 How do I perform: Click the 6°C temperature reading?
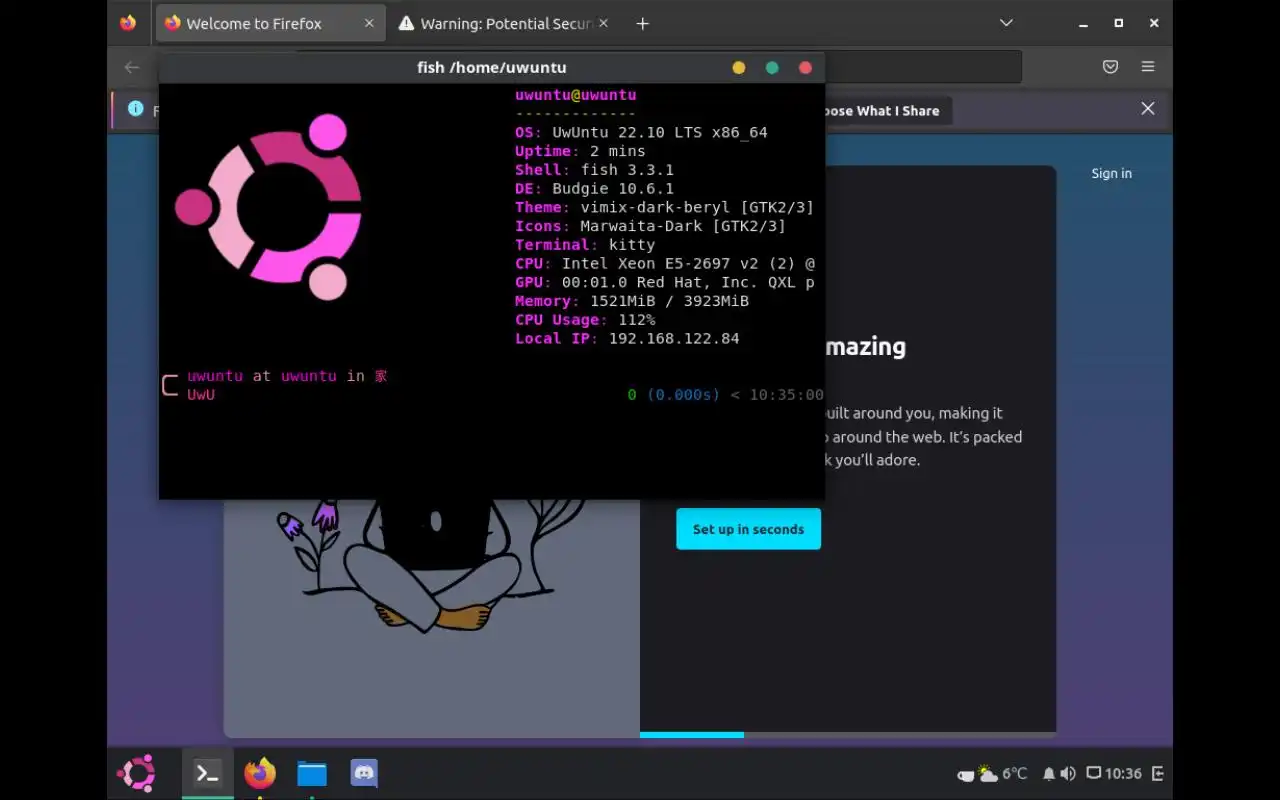click(x=1015, y=773)
